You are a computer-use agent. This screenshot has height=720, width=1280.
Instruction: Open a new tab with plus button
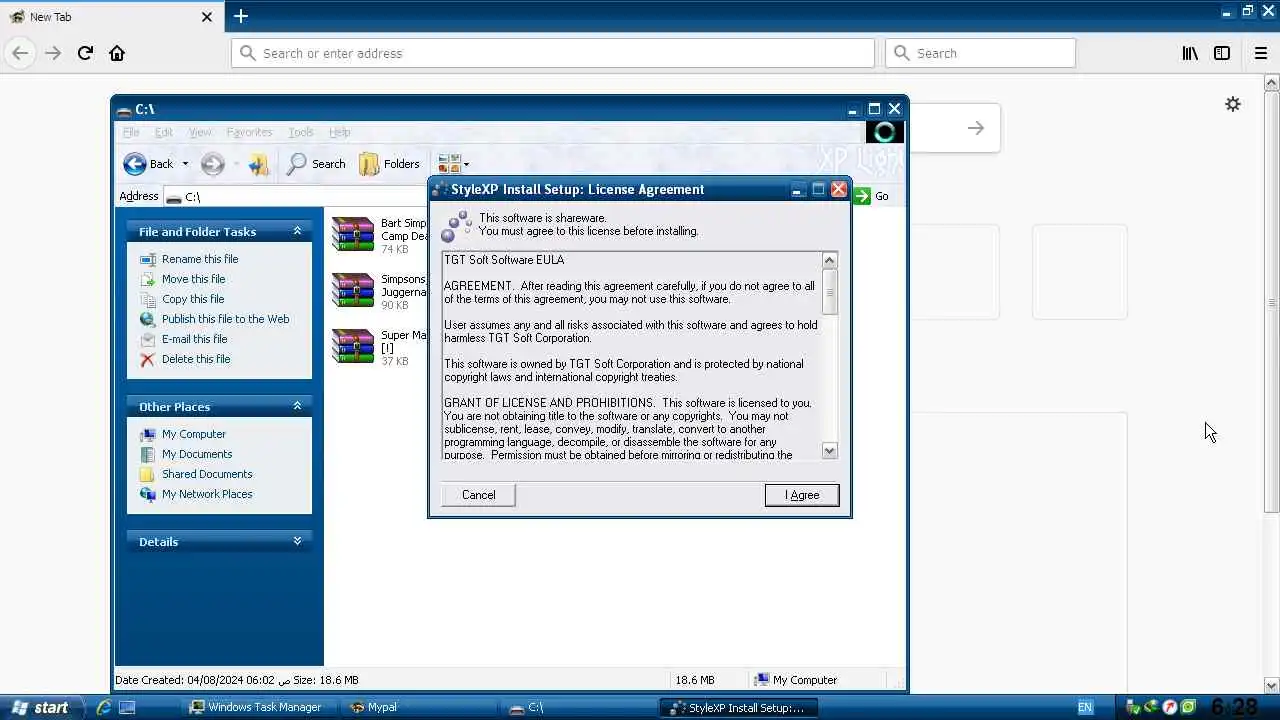241,16
